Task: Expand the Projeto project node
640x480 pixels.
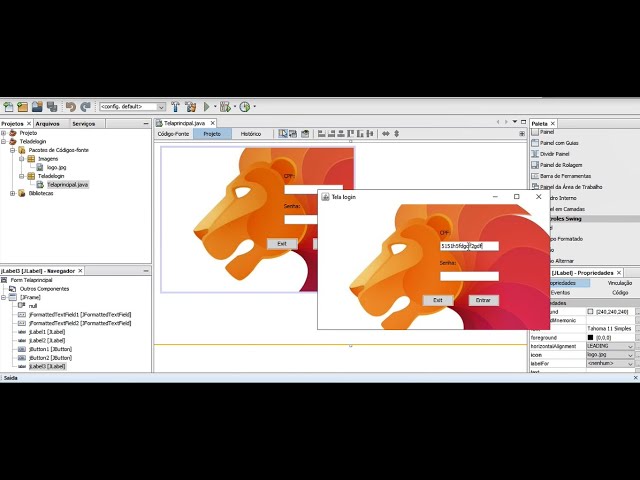Action: click(x=4, y=133)
